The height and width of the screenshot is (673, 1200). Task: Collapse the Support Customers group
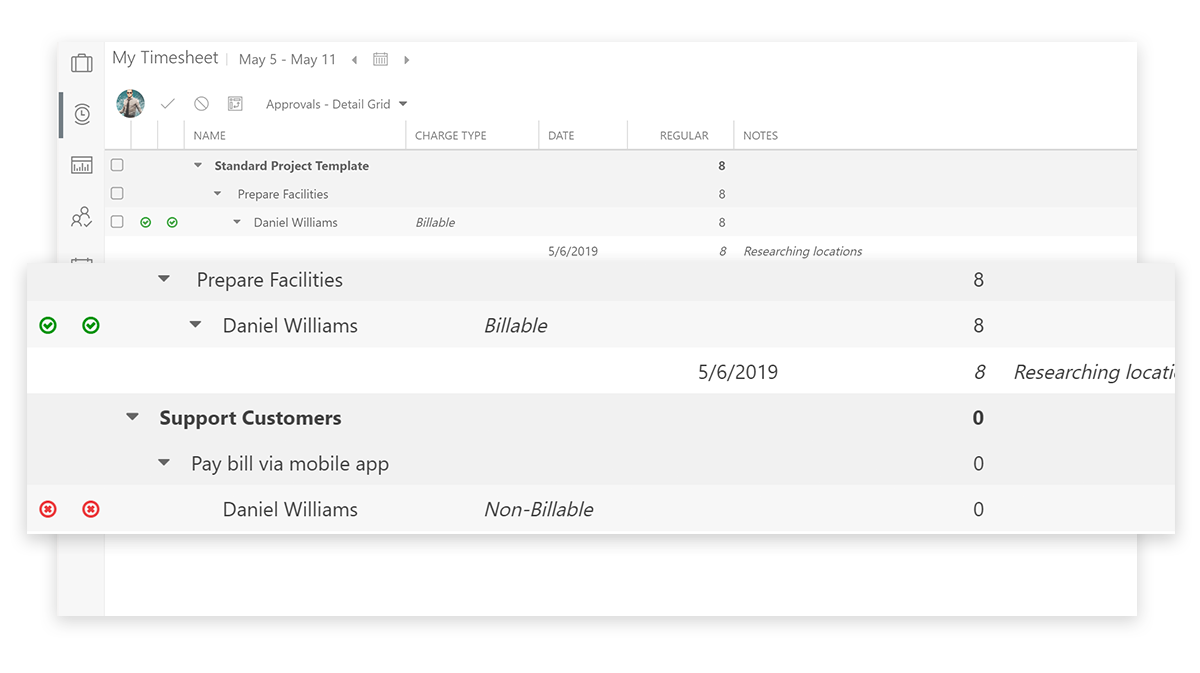tap(132, 417)
